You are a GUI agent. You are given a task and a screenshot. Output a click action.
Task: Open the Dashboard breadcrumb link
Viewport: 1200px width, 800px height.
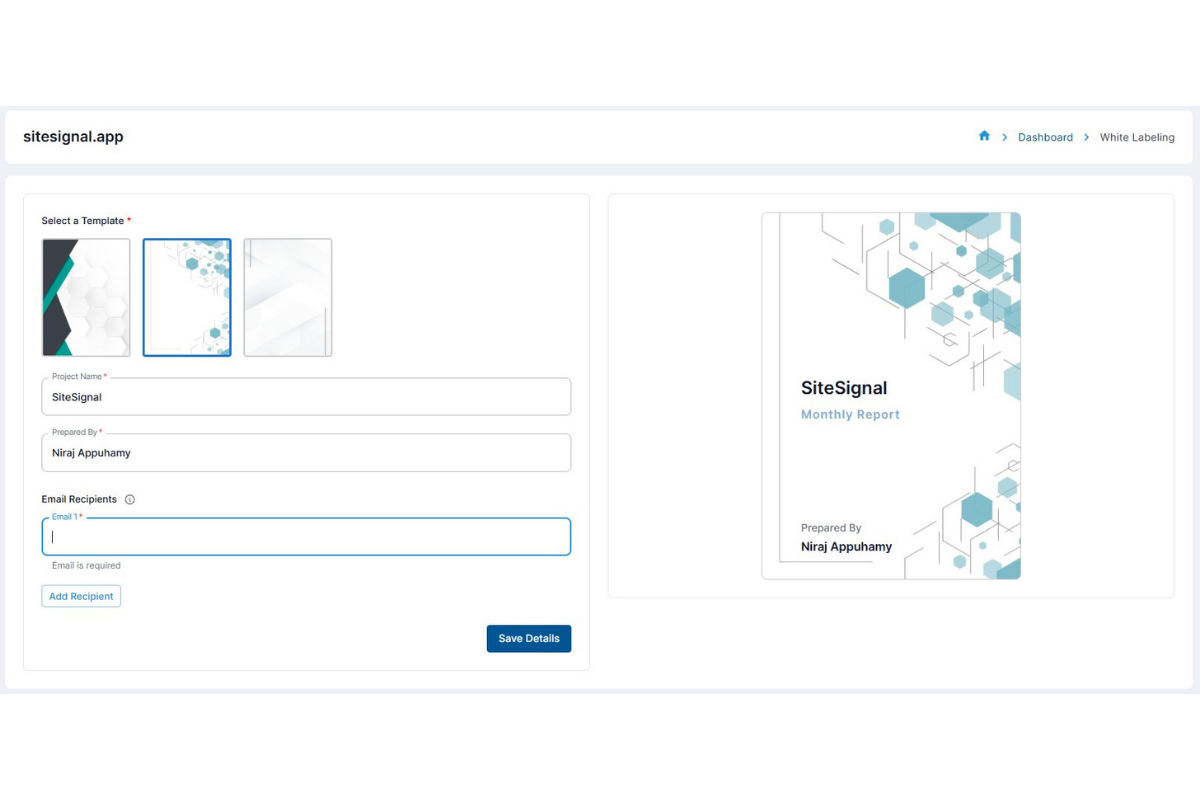1045,137
